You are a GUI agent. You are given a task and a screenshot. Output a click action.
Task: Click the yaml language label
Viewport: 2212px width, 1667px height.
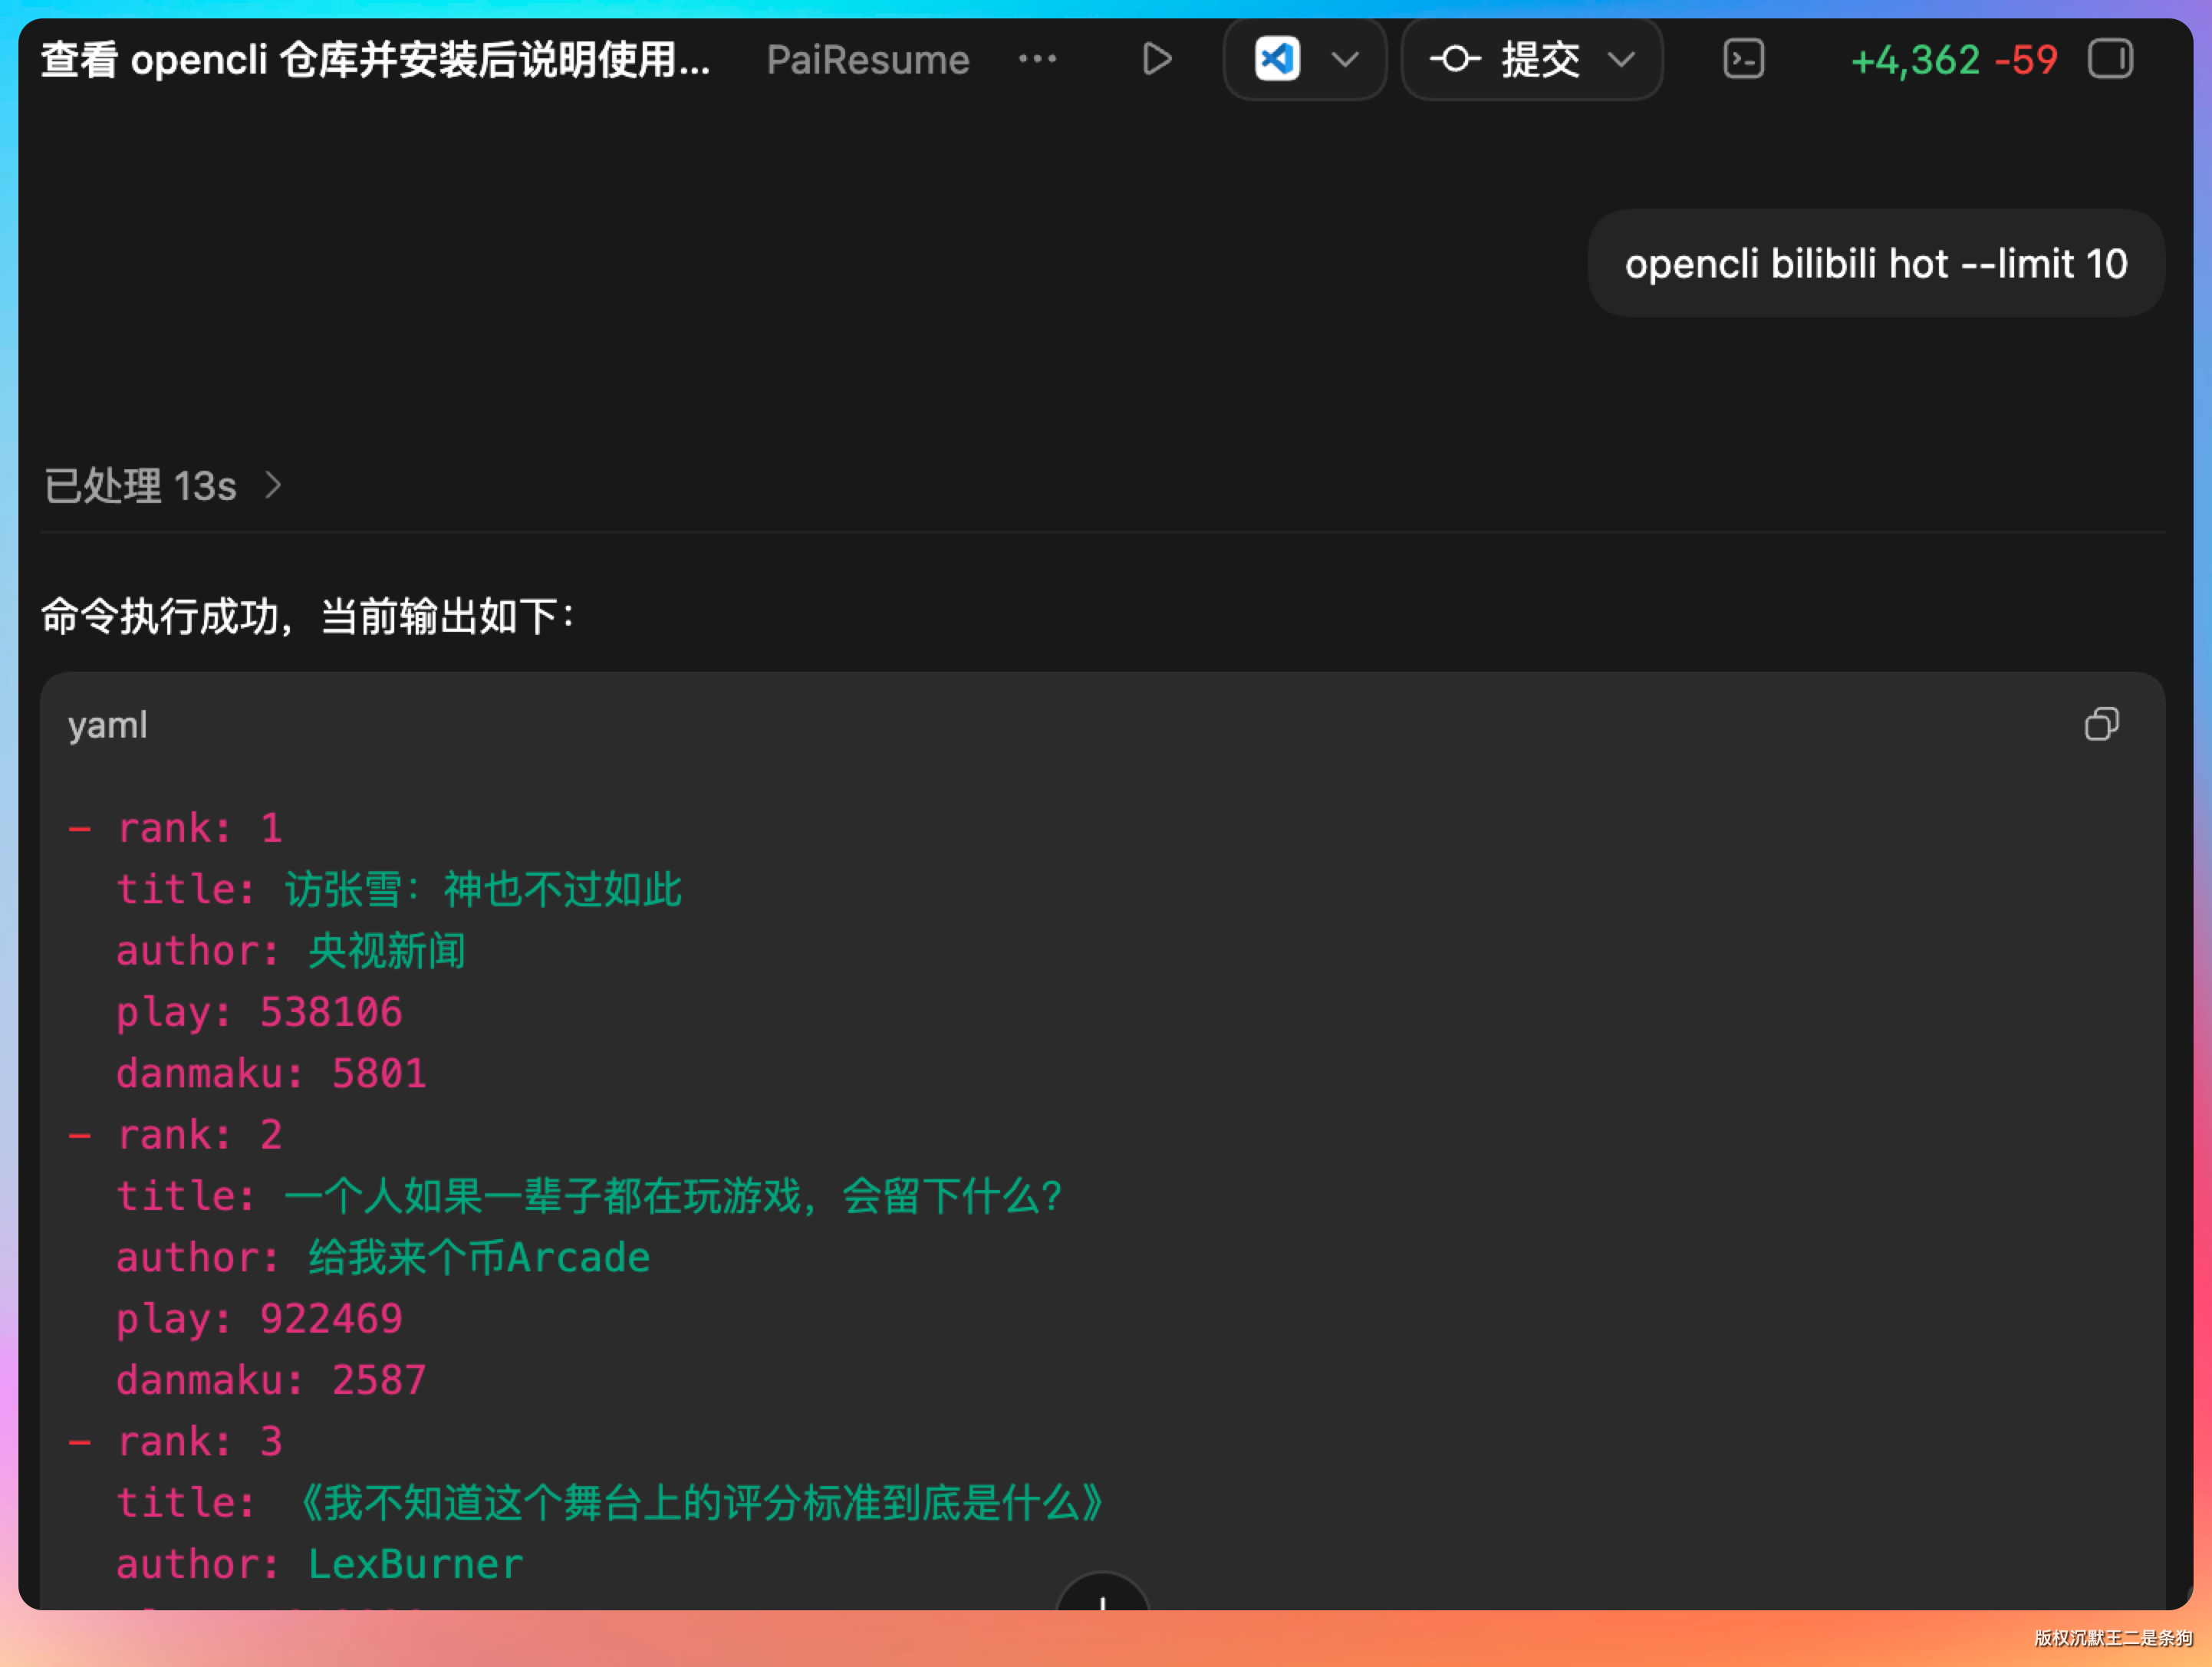107,725
